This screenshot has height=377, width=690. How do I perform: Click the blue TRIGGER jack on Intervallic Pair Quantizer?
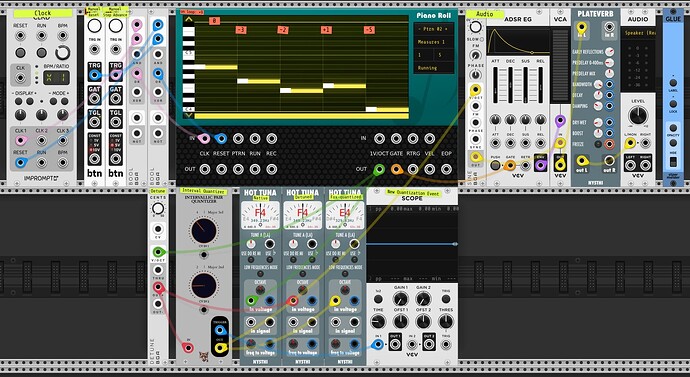(220, 330)
